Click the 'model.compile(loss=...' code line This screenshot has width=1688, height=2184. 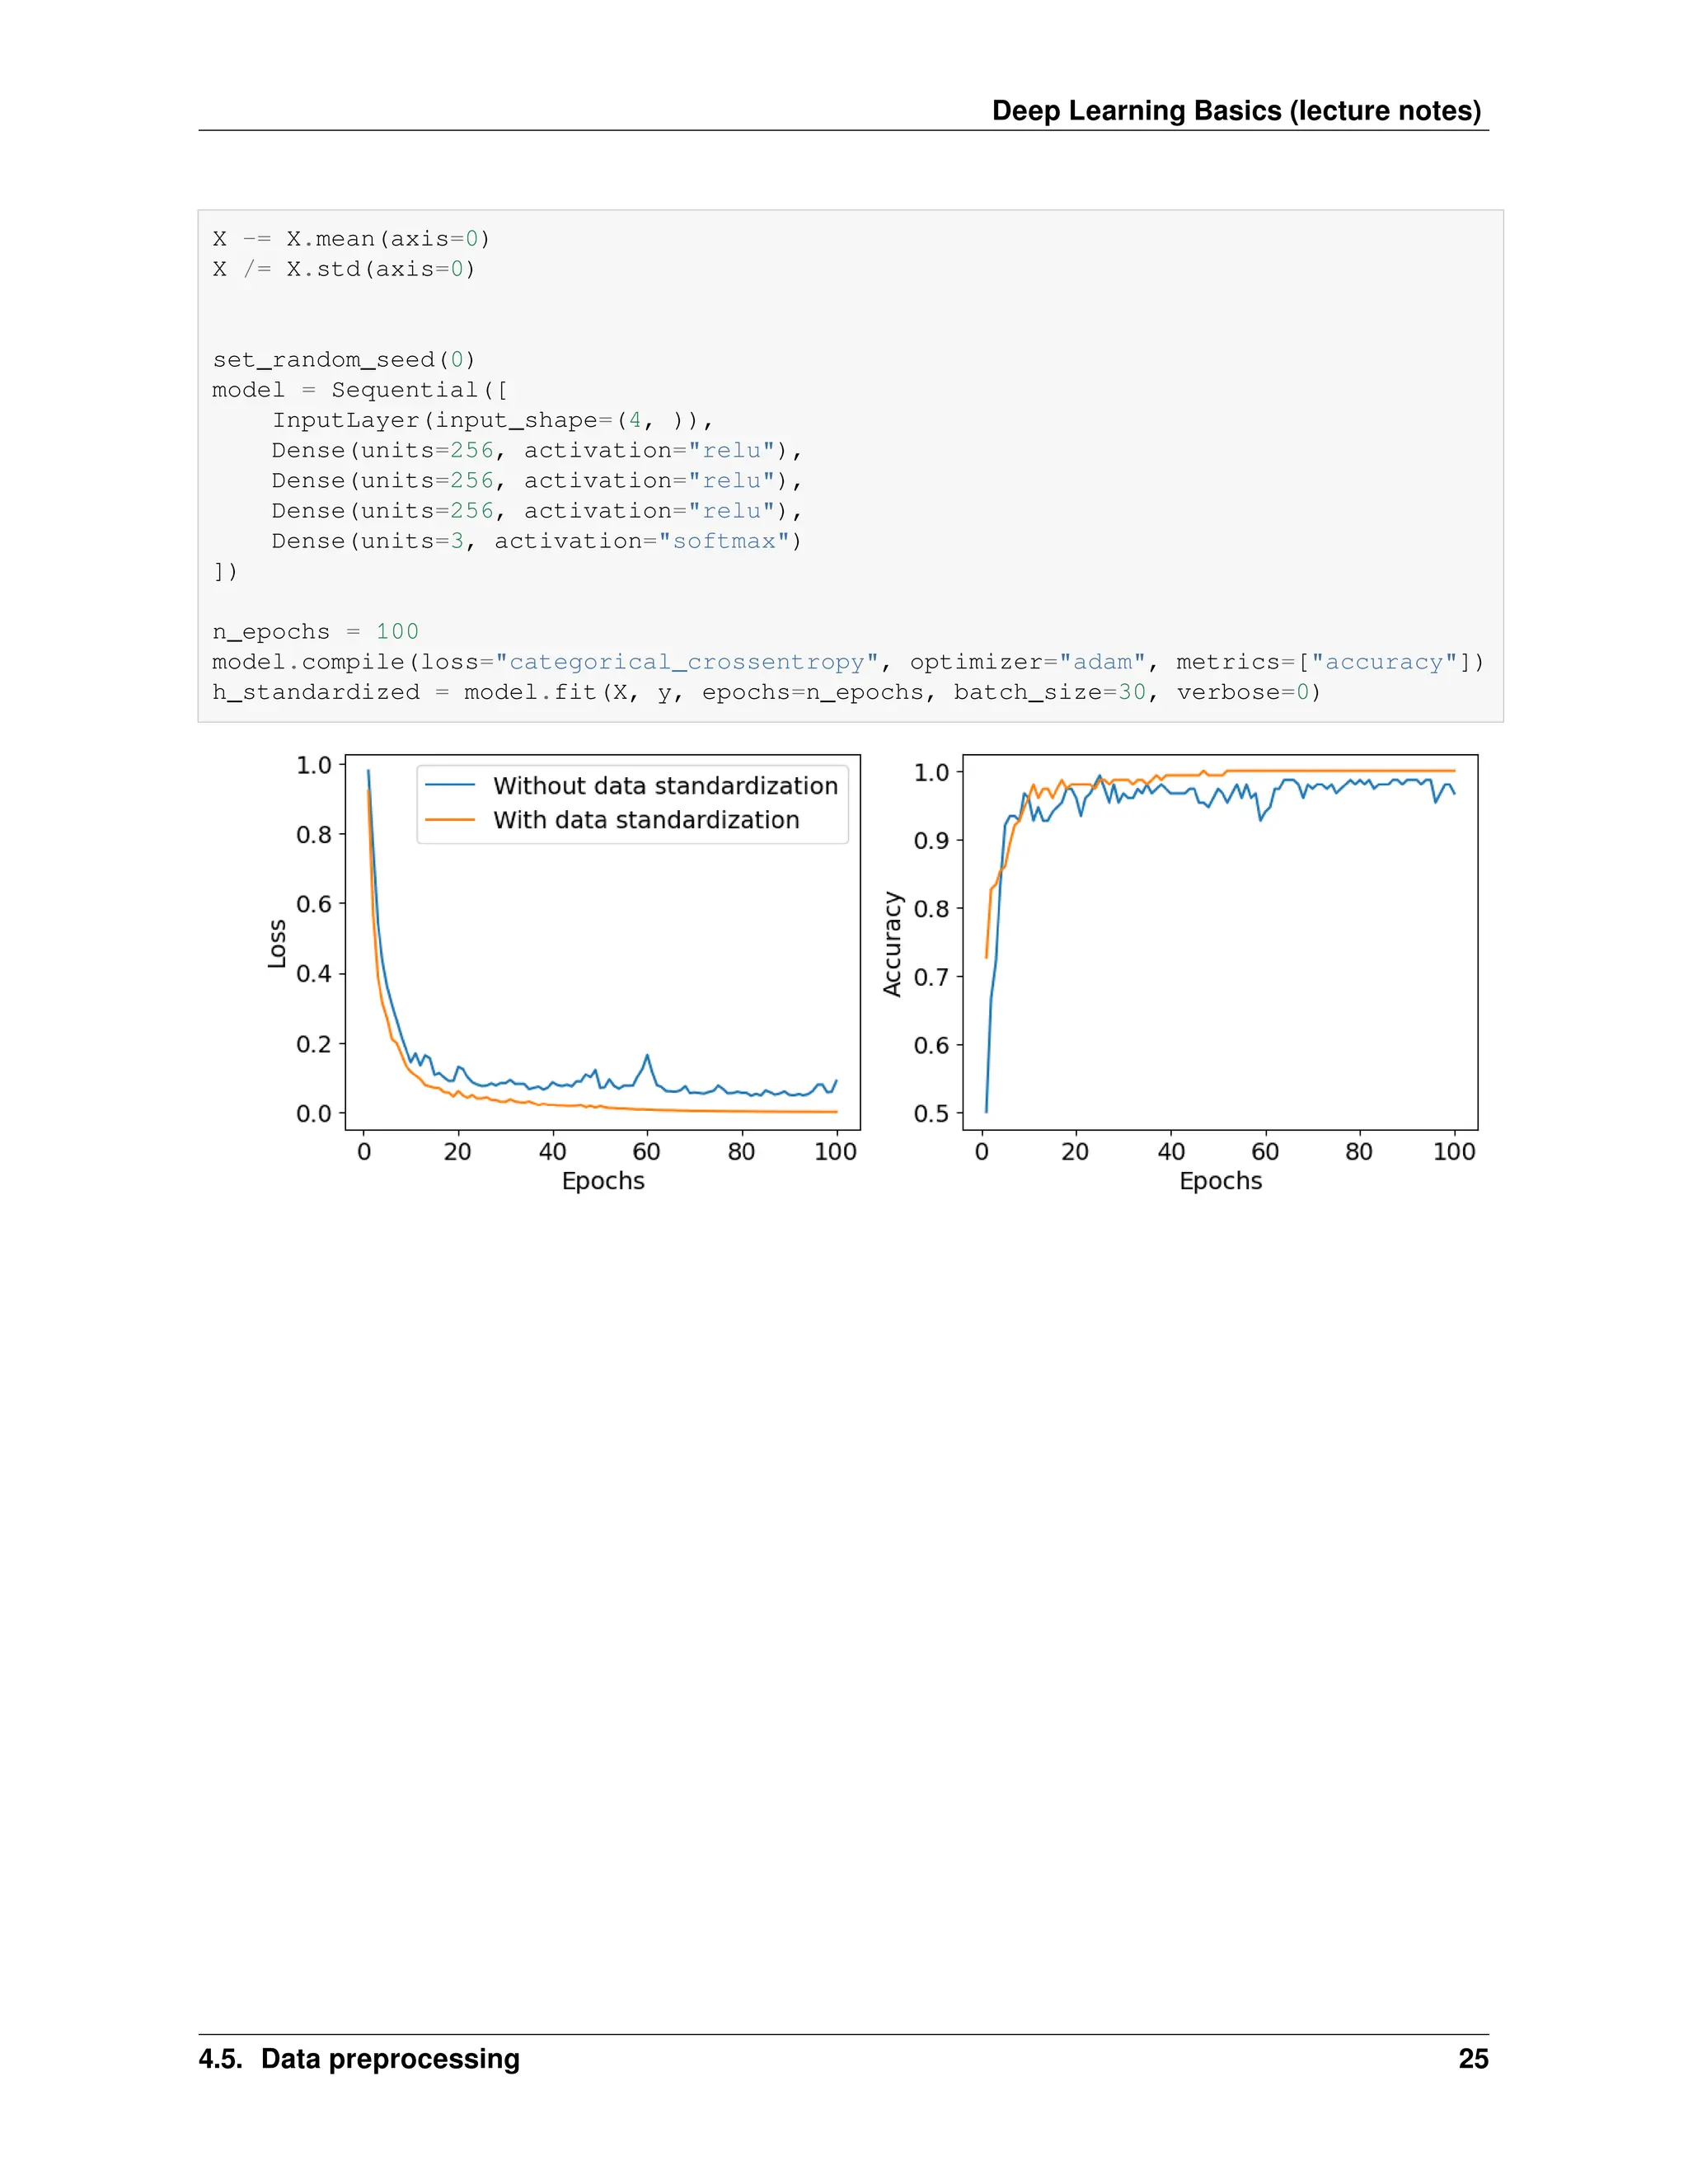848,662
